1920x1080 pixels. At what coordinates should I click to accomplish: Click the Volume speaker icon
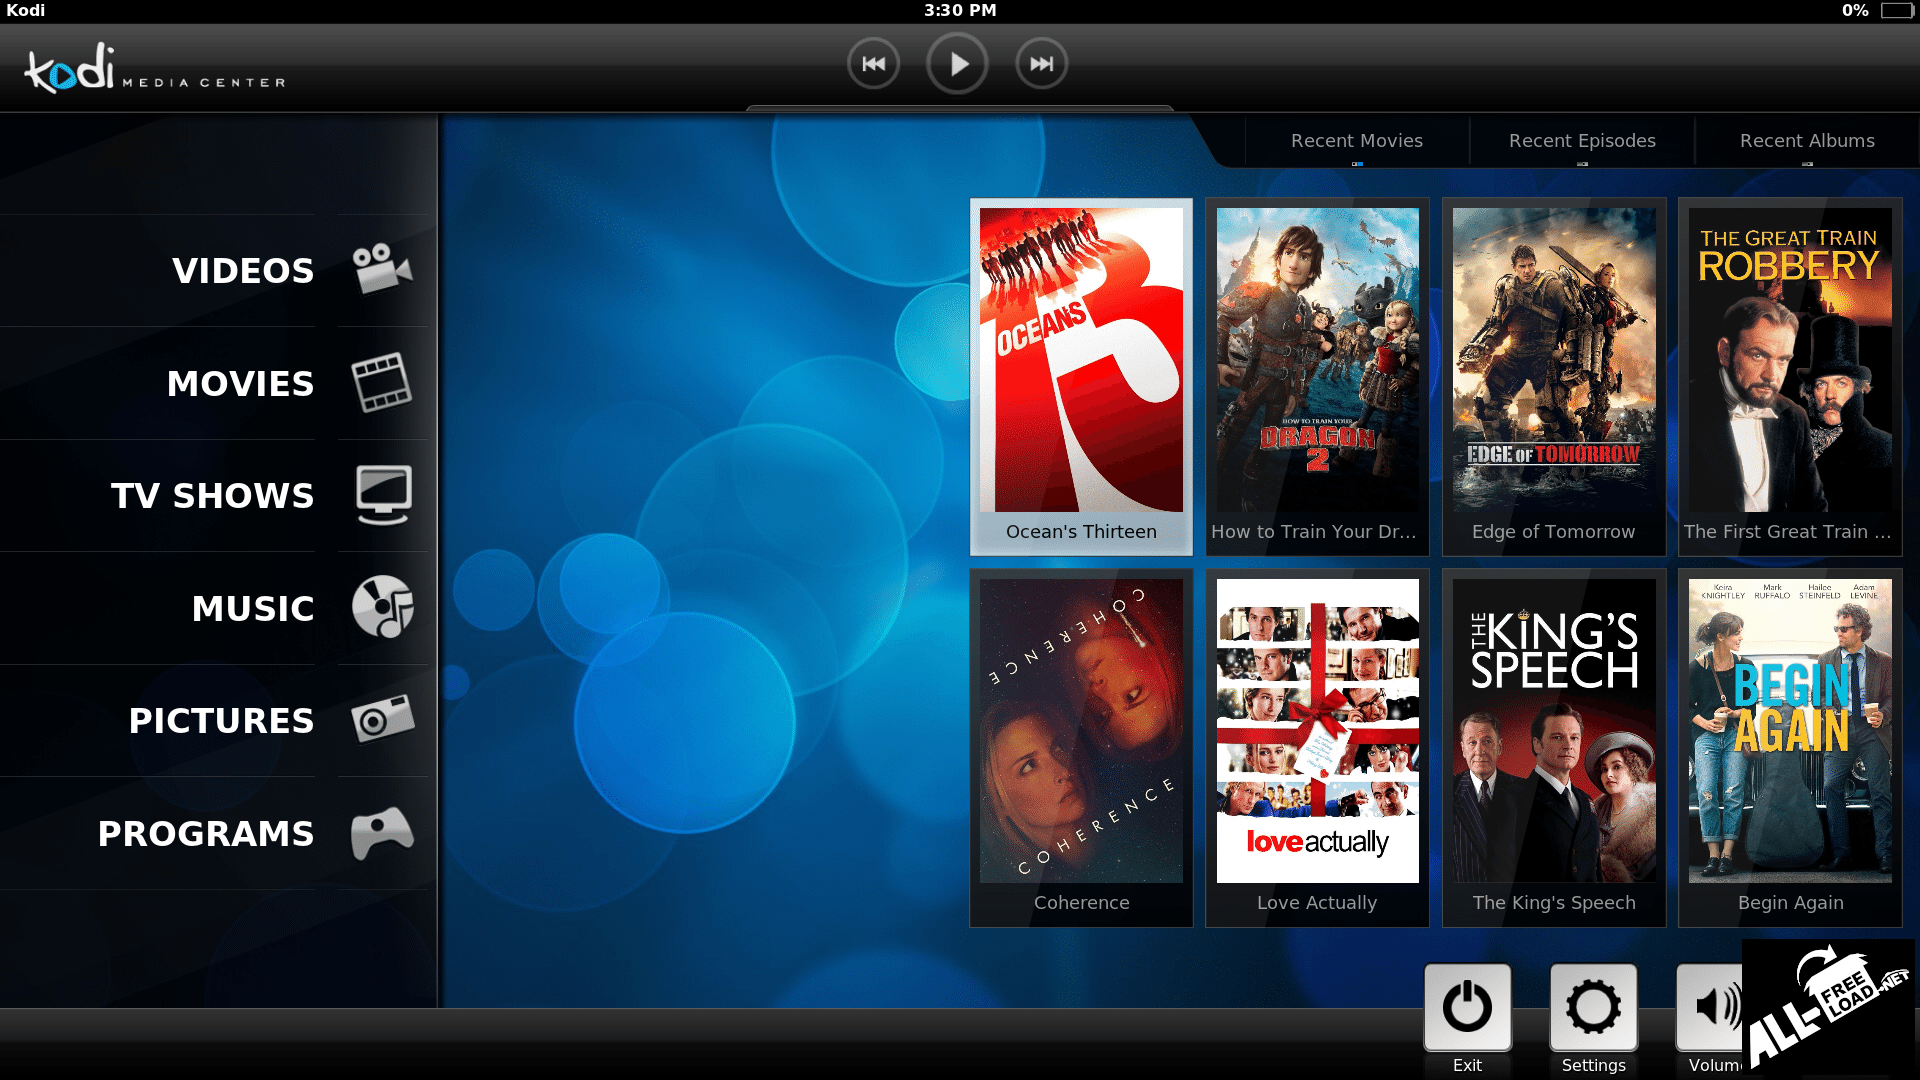point(1712,1007)
